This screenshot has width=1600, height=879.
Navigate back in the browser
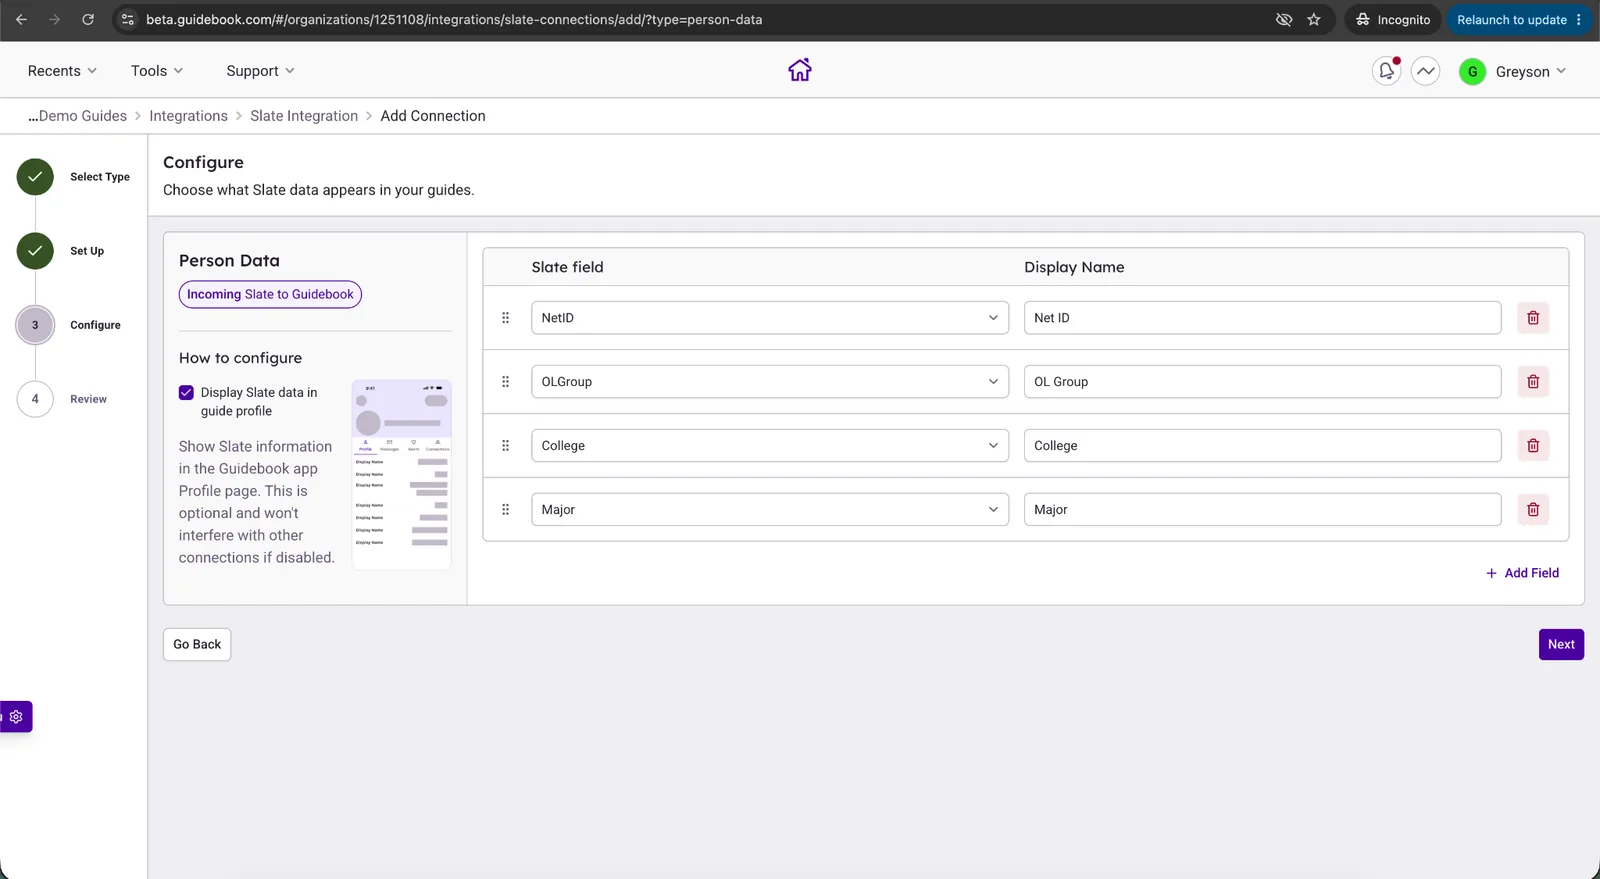(21, 19)
